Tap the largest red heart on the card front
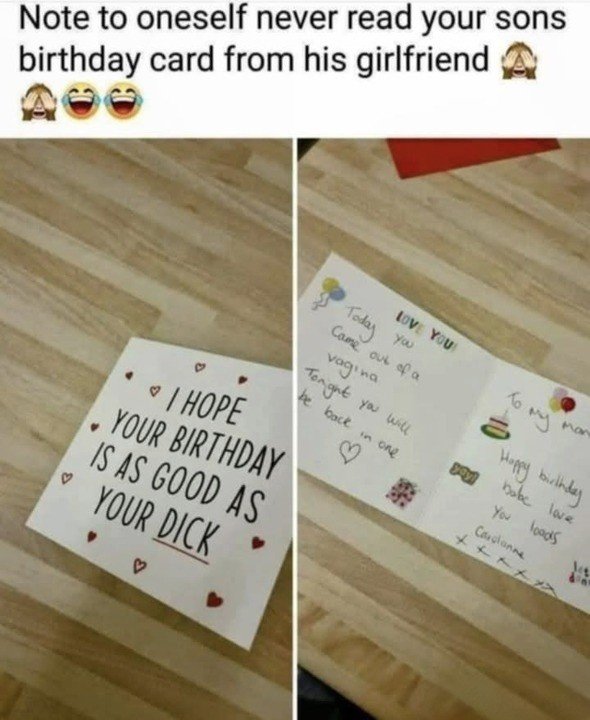 [214, 599]
